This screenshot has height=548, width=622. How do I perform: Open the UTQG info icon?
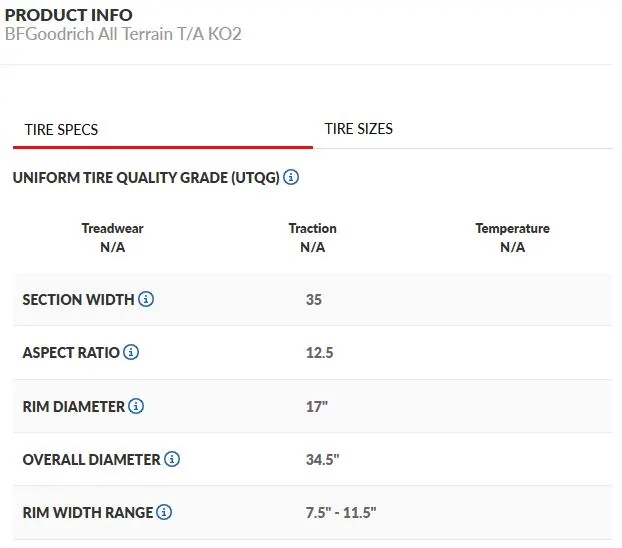click(x=291, y=177)
